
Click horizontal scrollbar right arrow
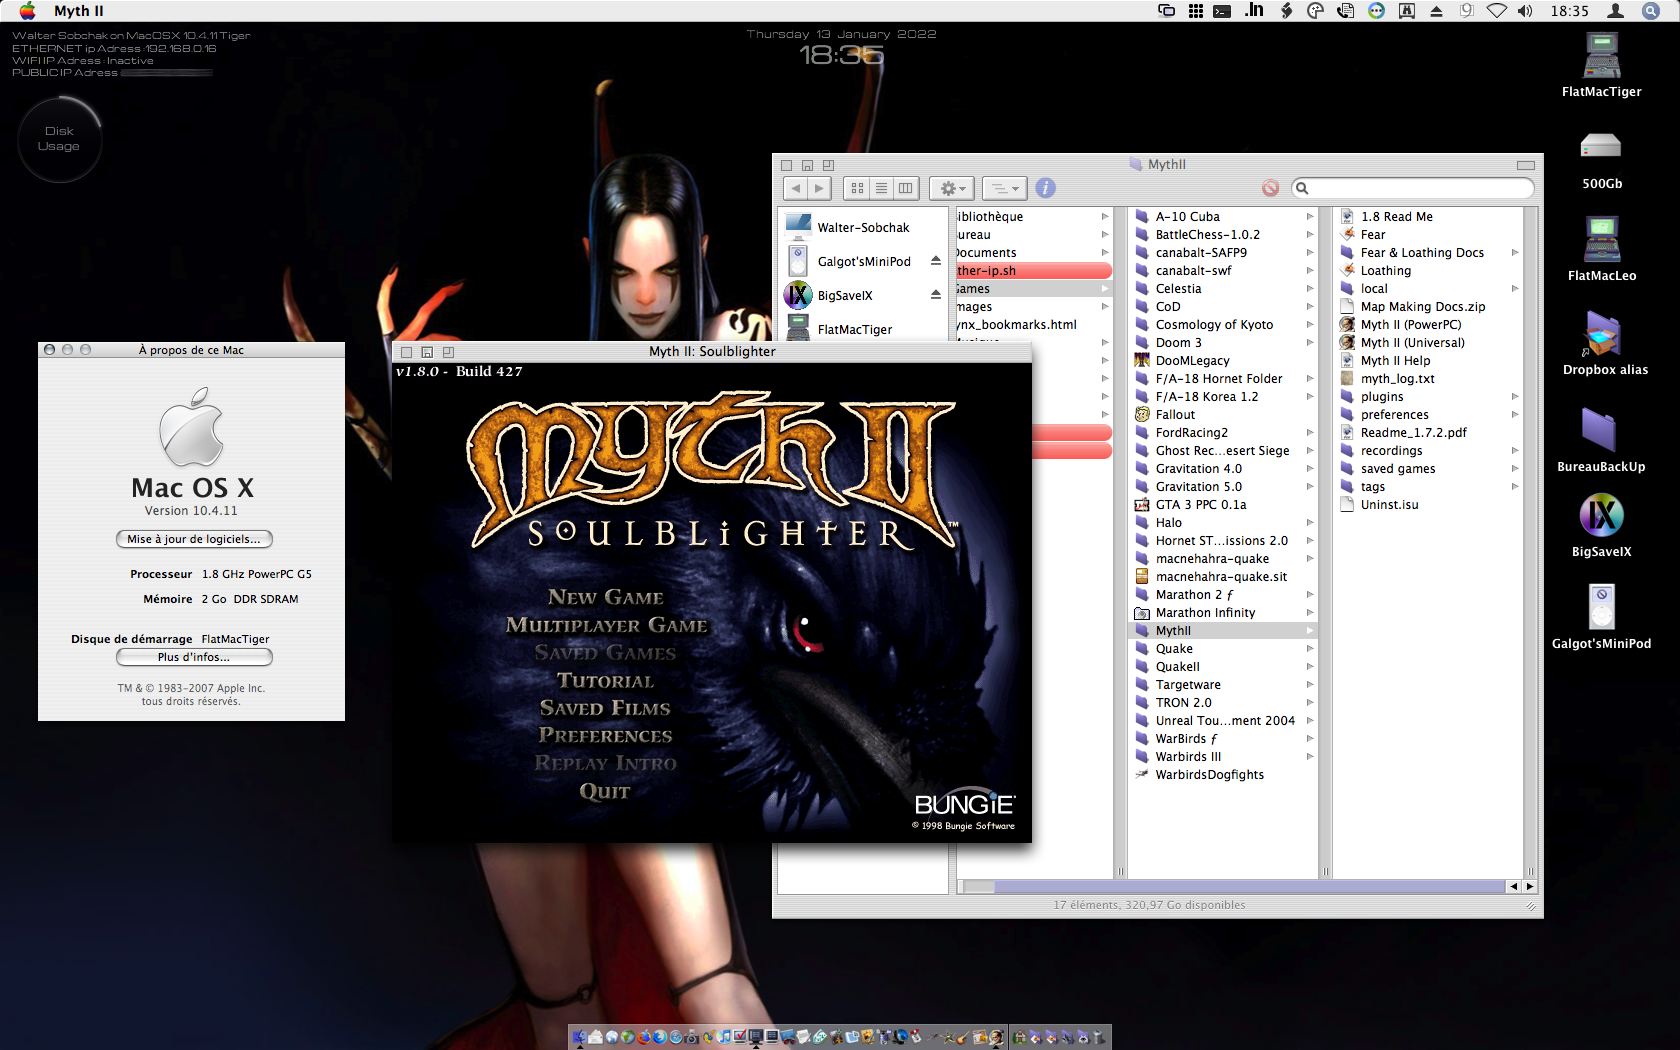tap(1529, 886)
